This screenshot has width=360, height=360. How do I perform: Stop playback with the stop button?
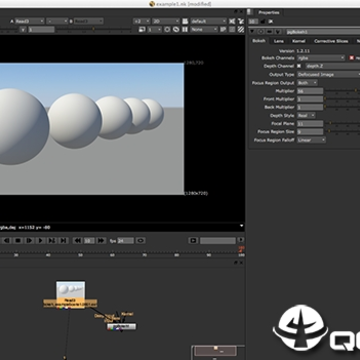[18, 240]
